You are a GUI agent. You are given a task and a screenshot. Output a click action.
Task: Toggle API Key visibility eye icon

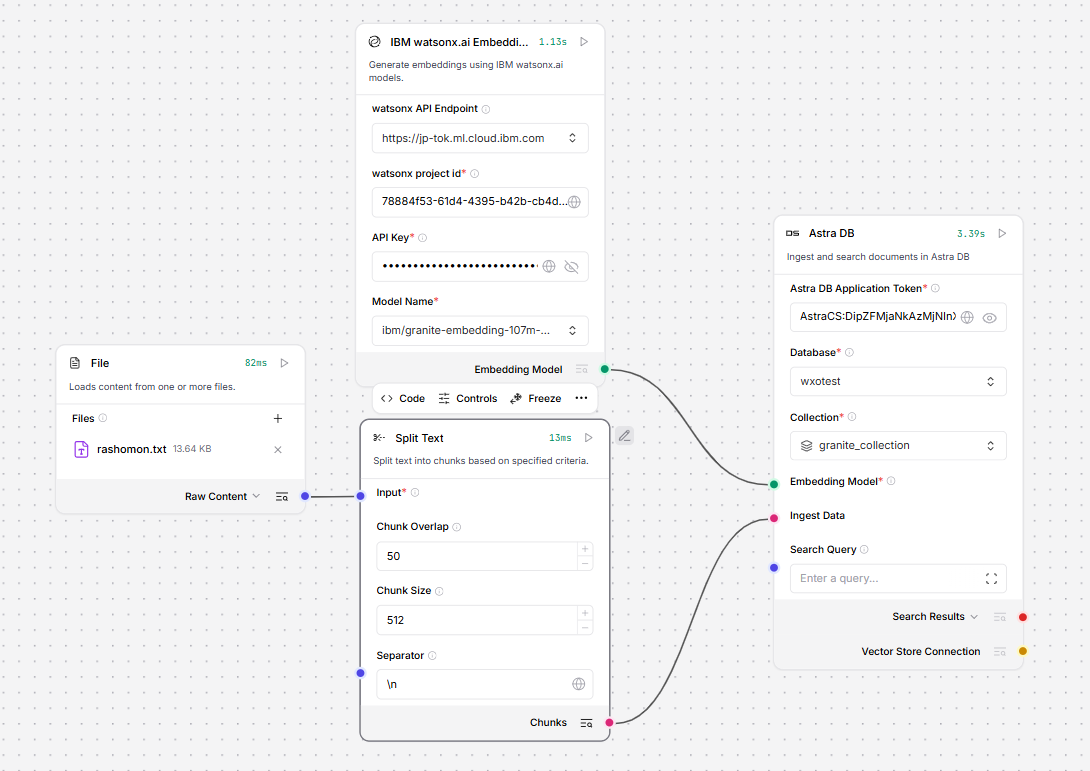(571, 267)
